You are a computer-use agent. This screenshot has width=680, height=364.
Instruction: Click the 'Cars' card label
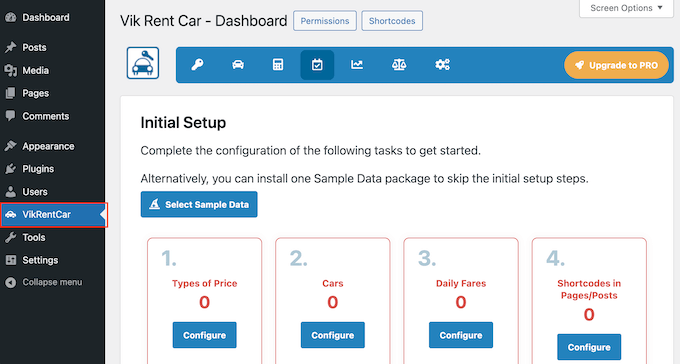(x=333, y=283)
